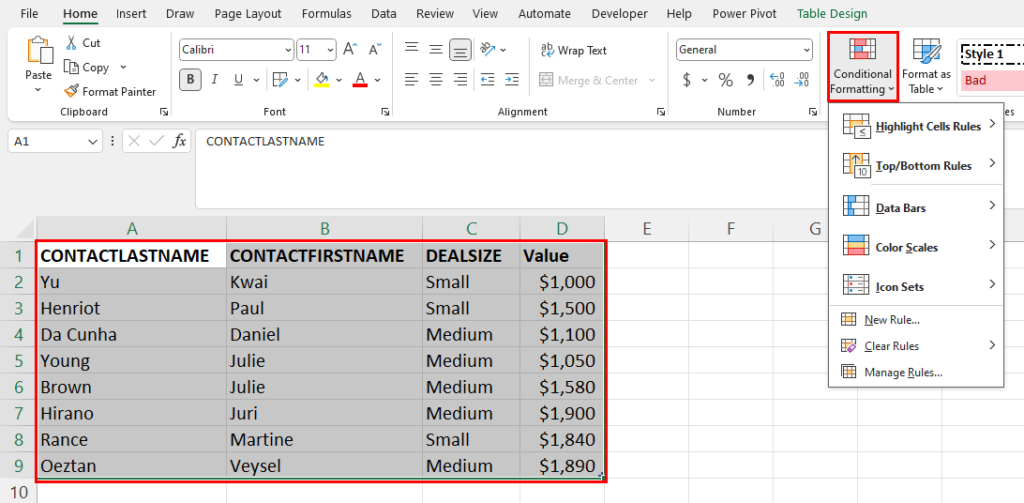The image size is (1024, 503).
Task: Toggle Italic formatting
Action: pos(214,80)
